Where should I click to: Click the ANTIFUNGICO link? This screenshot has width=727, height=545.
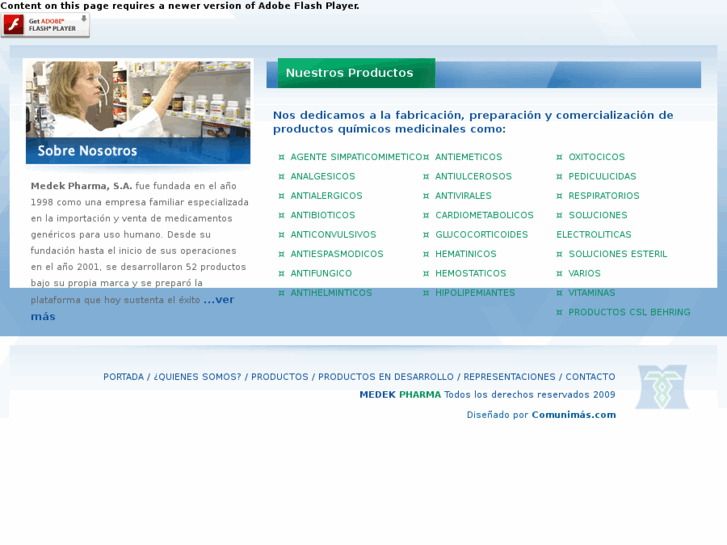tap(321, 274)
